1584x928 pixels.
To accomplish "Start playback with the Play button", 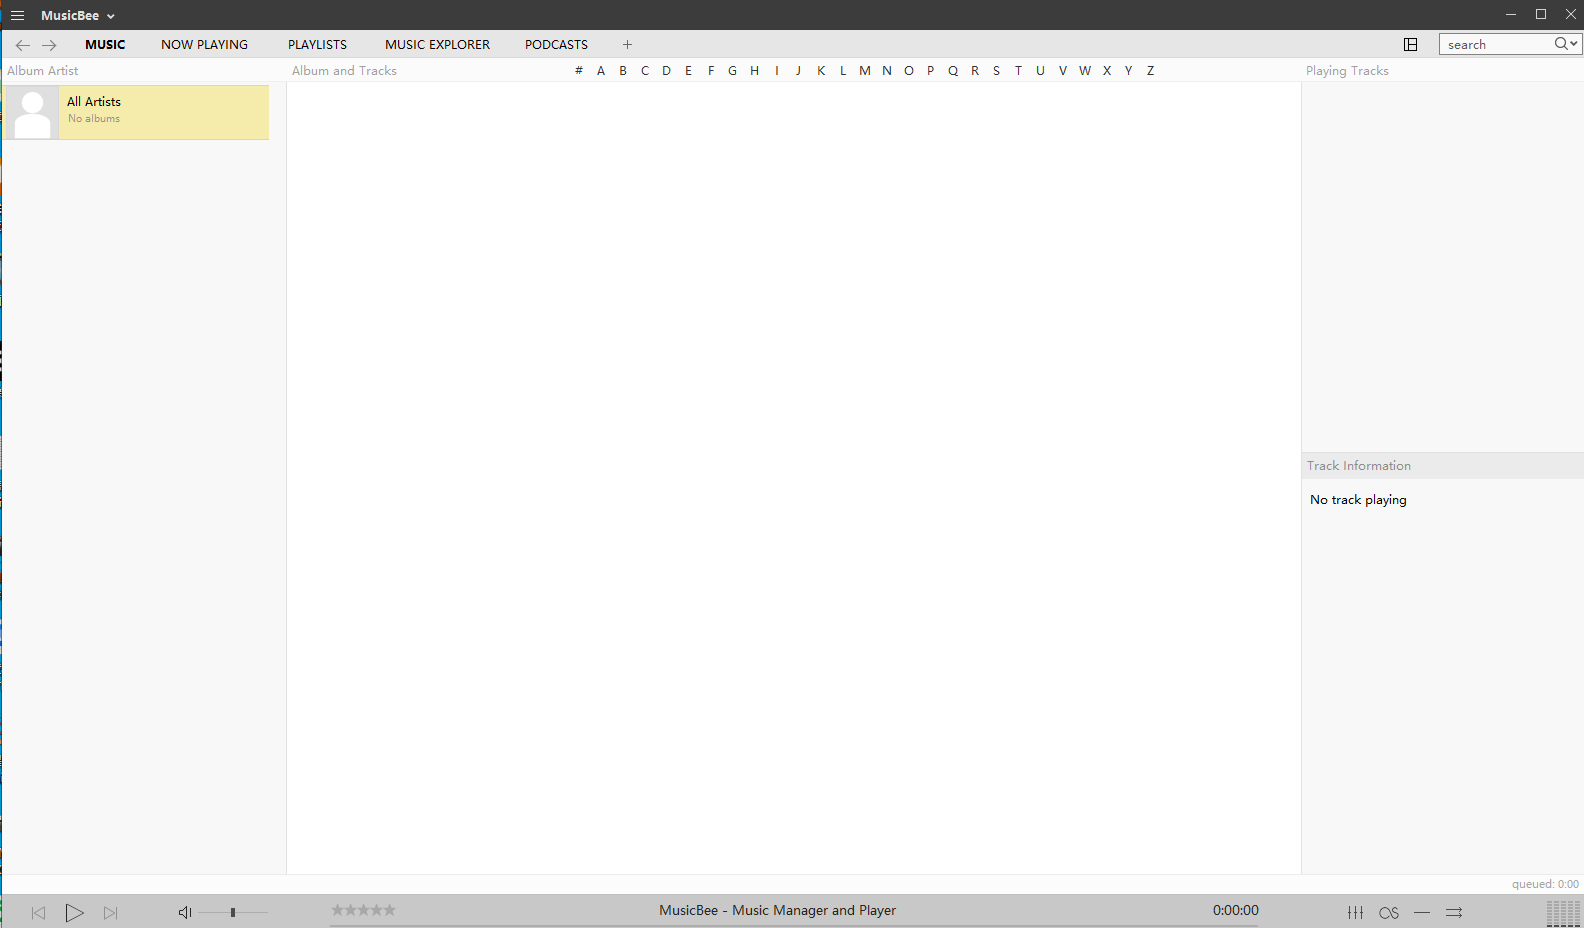I will click(x=74, y=913).
